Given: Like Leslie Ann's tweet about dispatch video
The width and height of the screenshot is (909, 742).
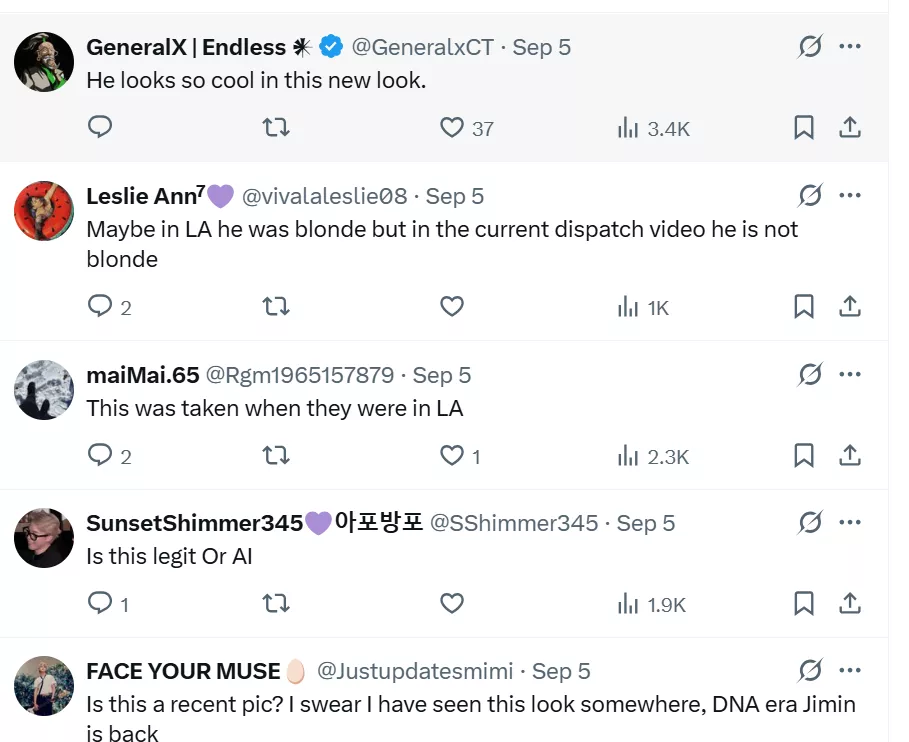Looking at the screenshot, I should [x=452, y=307].
